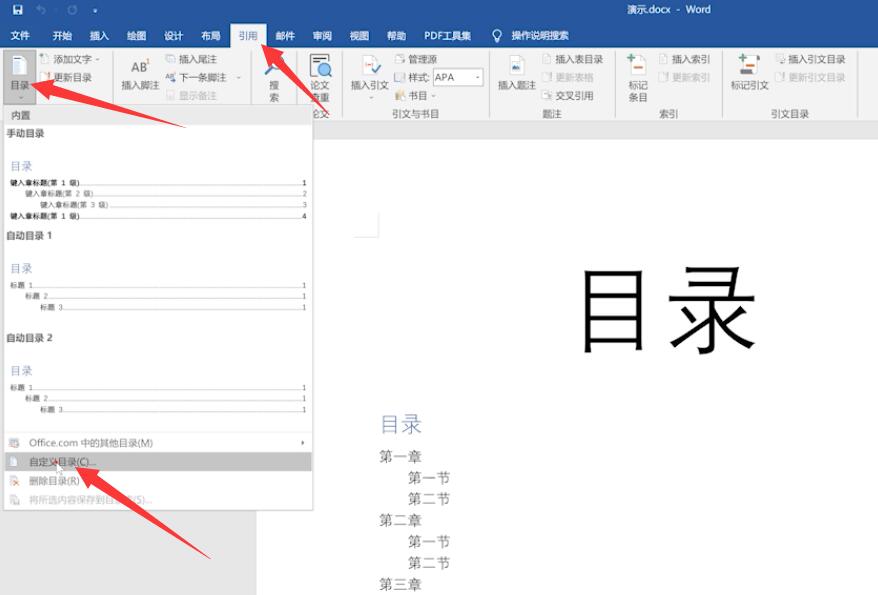The height and width of the screenshot is (595, 878).
Task: Select the 引用 ribbon tab
Action: pos(247,36)
